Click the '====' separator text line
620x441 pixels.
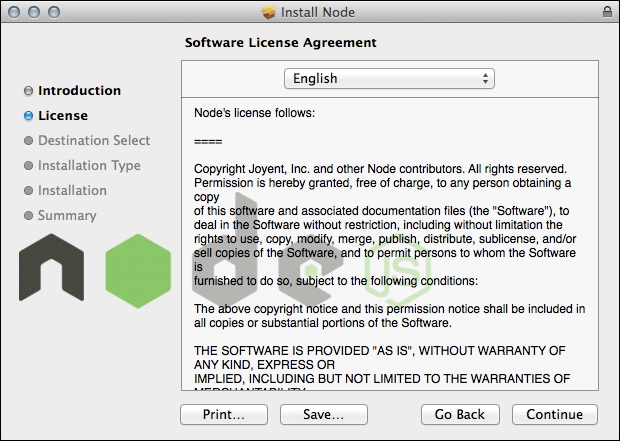208,141
